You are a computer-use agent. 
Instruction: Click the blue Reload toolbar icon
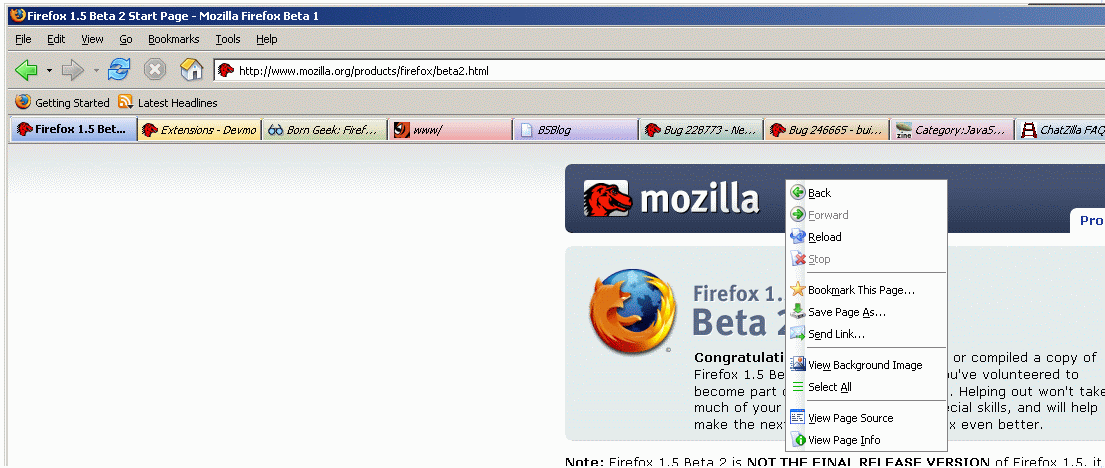(119, 70)
